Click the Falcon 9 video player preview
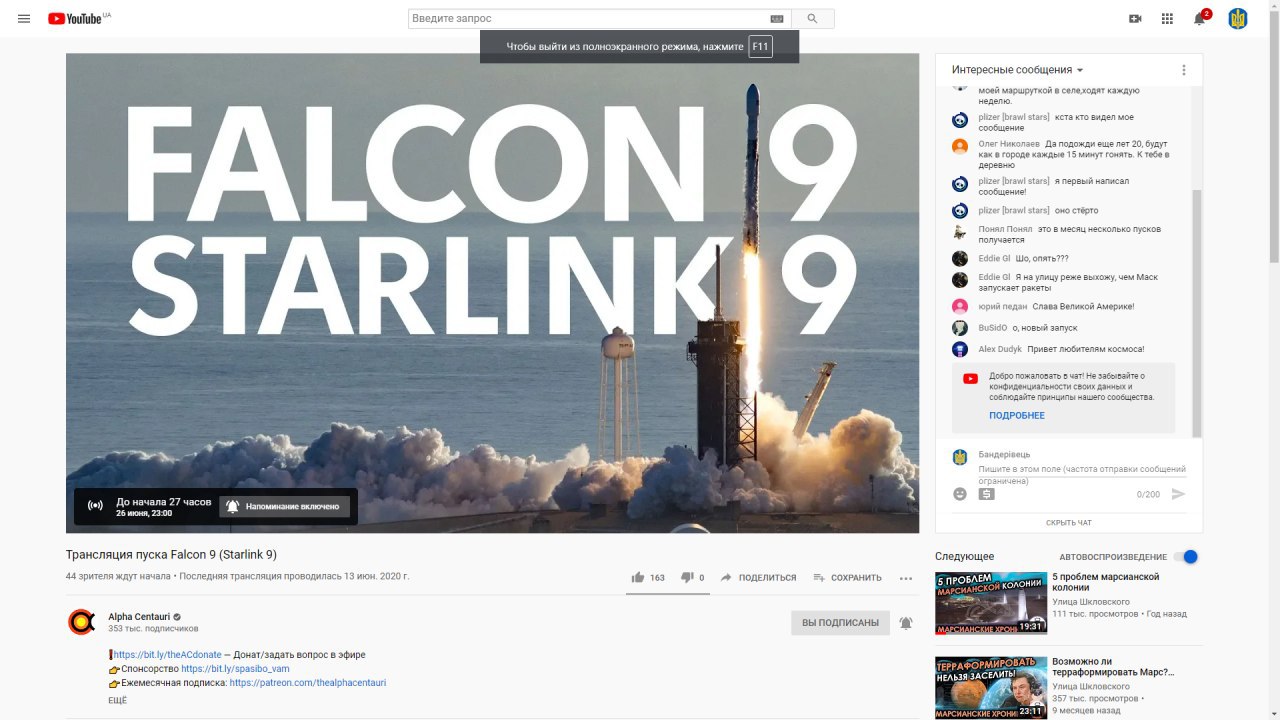This screenshot has height=720, width=1280. point(492,293)
